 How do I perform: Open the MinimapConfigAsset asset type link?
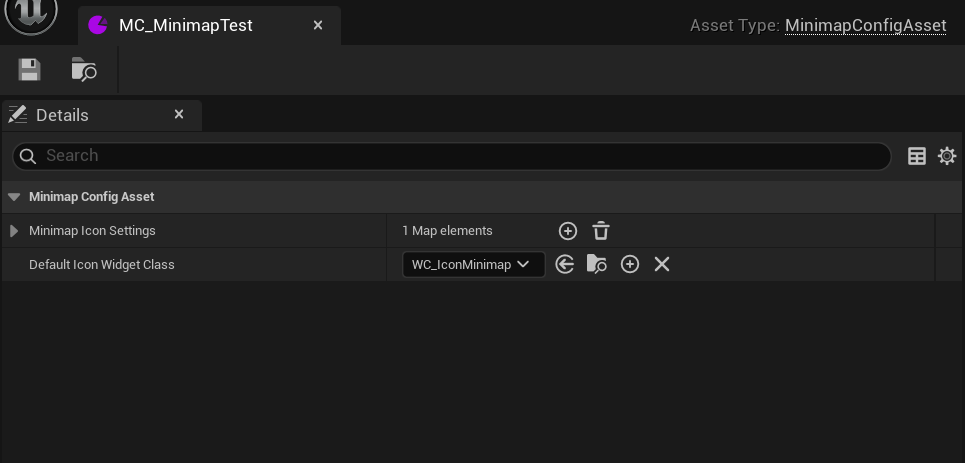[x=865, y=25]
